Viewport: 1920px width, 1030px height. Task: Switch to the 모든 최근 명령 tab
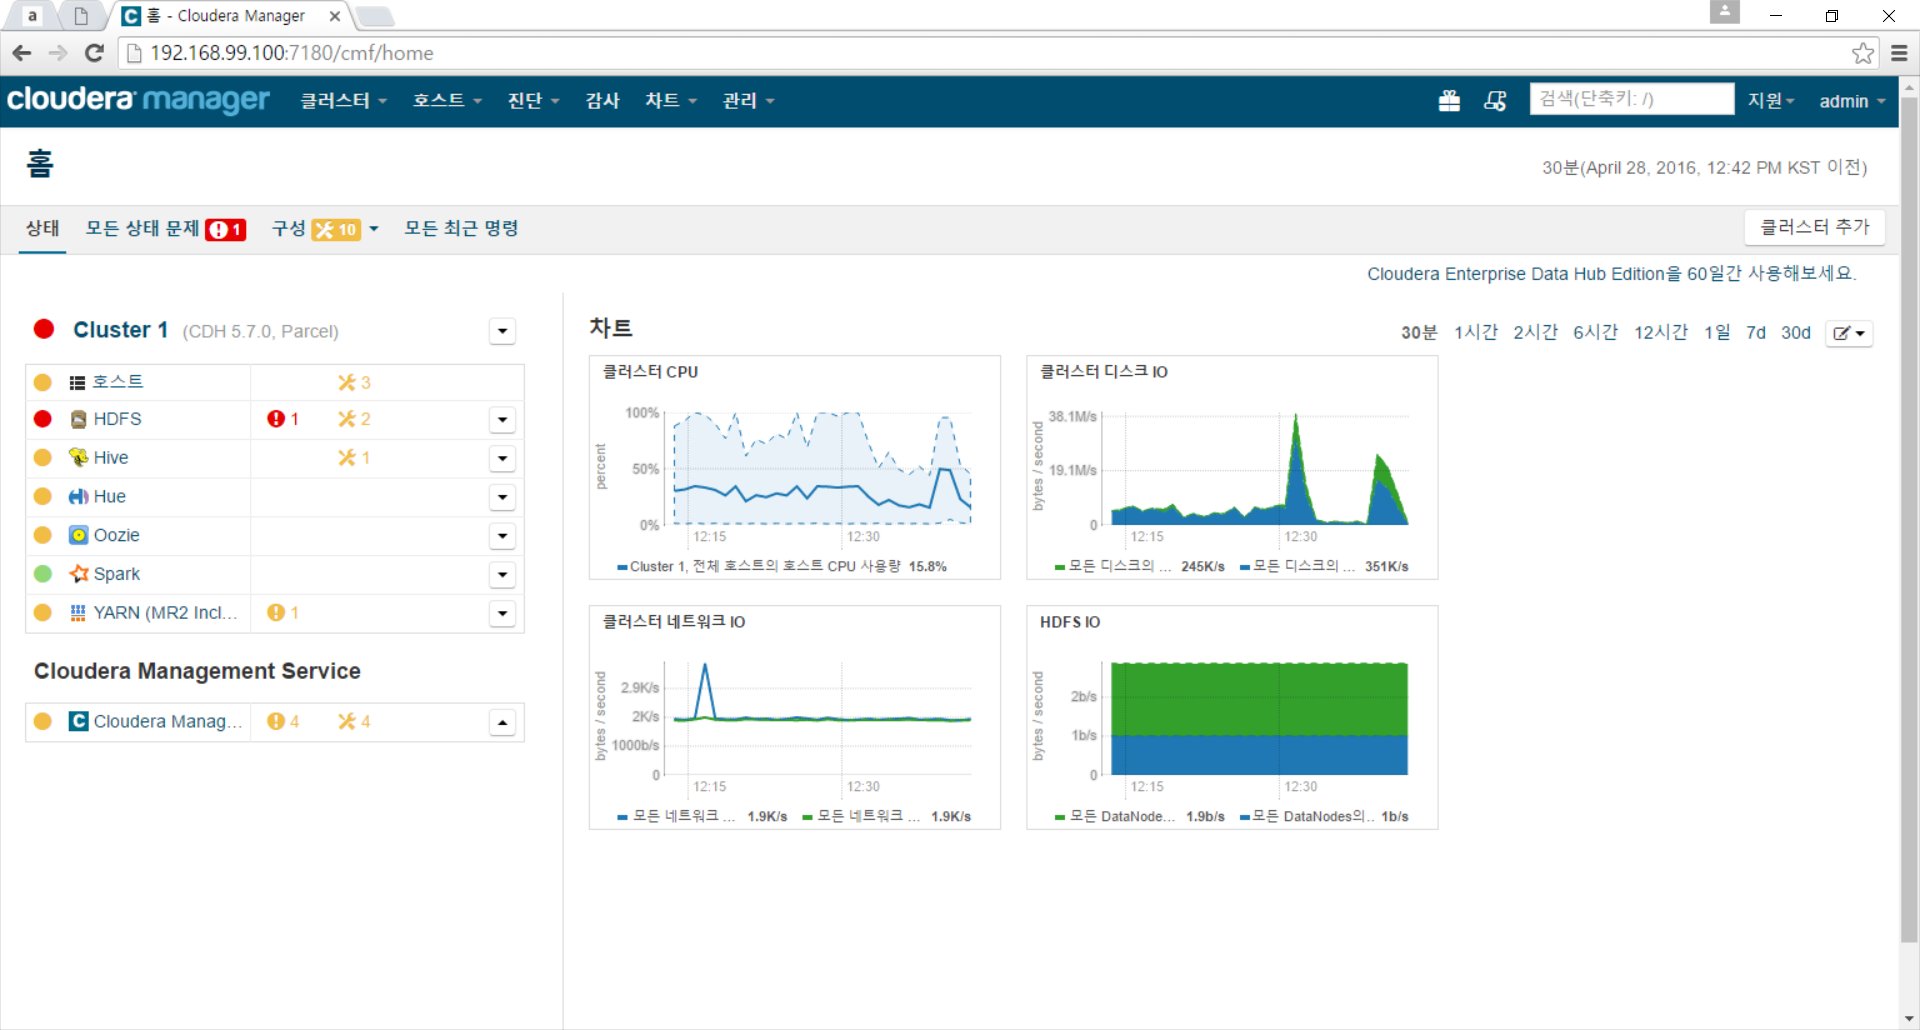point(461,229)
